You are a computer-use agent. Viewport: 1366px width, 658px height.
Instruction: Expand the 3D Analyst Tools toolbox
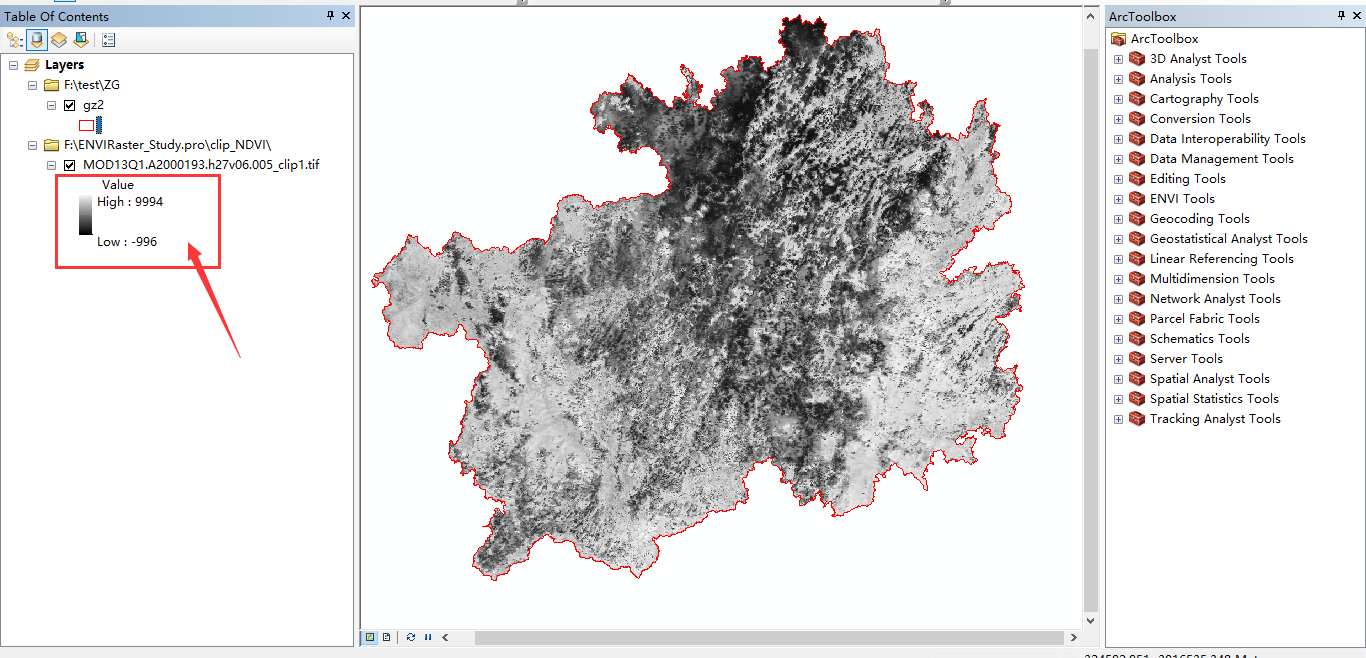[x=1118, y=58]
